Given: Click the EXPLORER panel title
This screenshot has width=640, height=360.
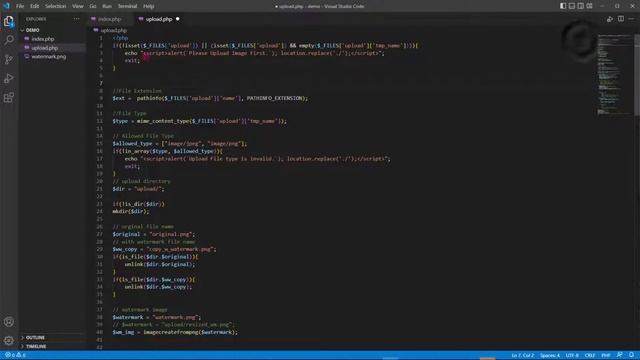Looking at the screenshot, I should pyautogui.click(x=36, y=19).
